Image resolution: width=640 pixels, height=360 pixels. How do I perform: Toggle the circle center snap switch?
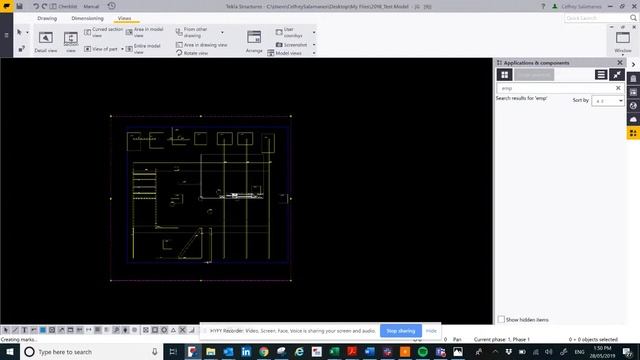coord(164,330)
